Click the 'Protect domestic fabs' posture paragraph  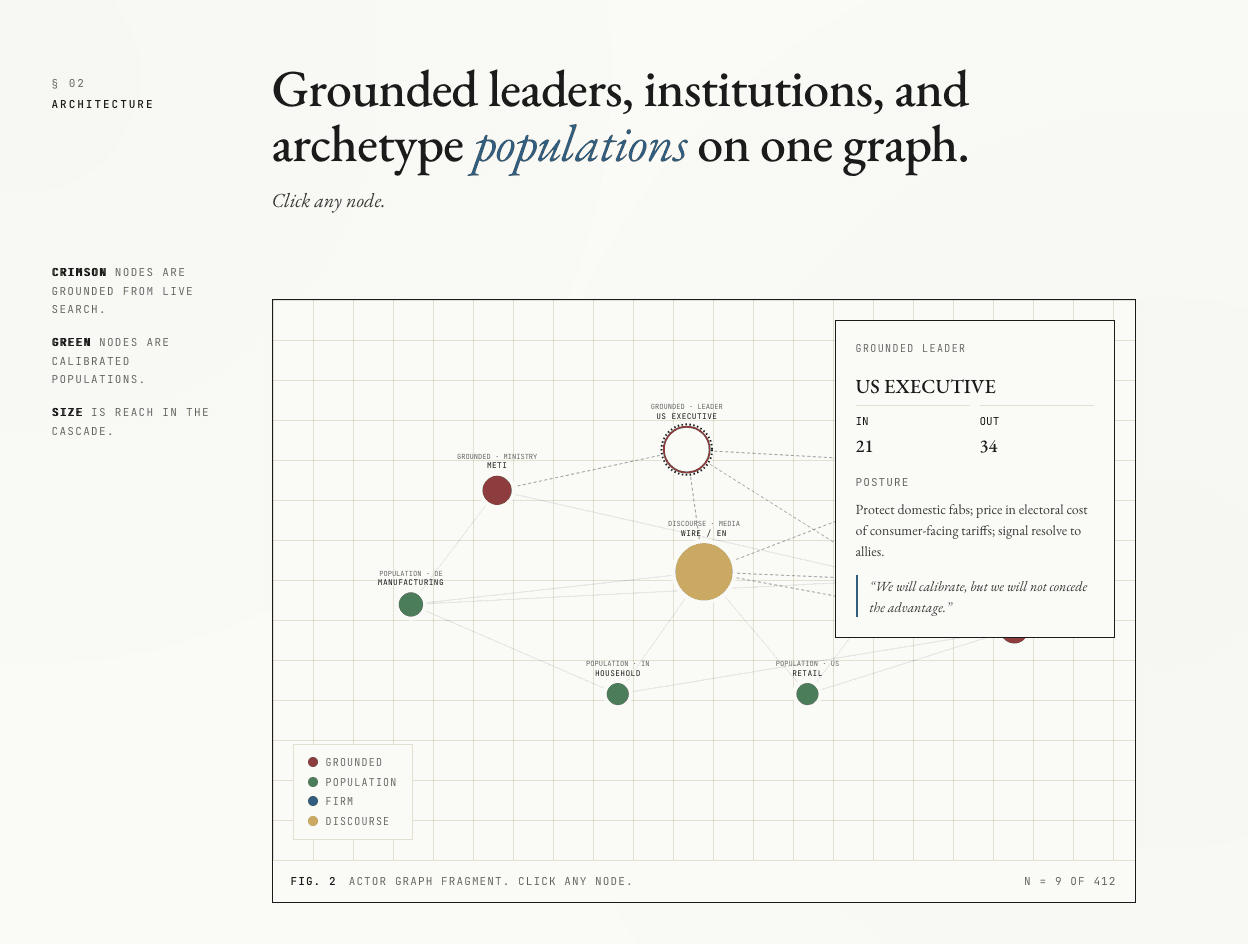tap(972, 530)
